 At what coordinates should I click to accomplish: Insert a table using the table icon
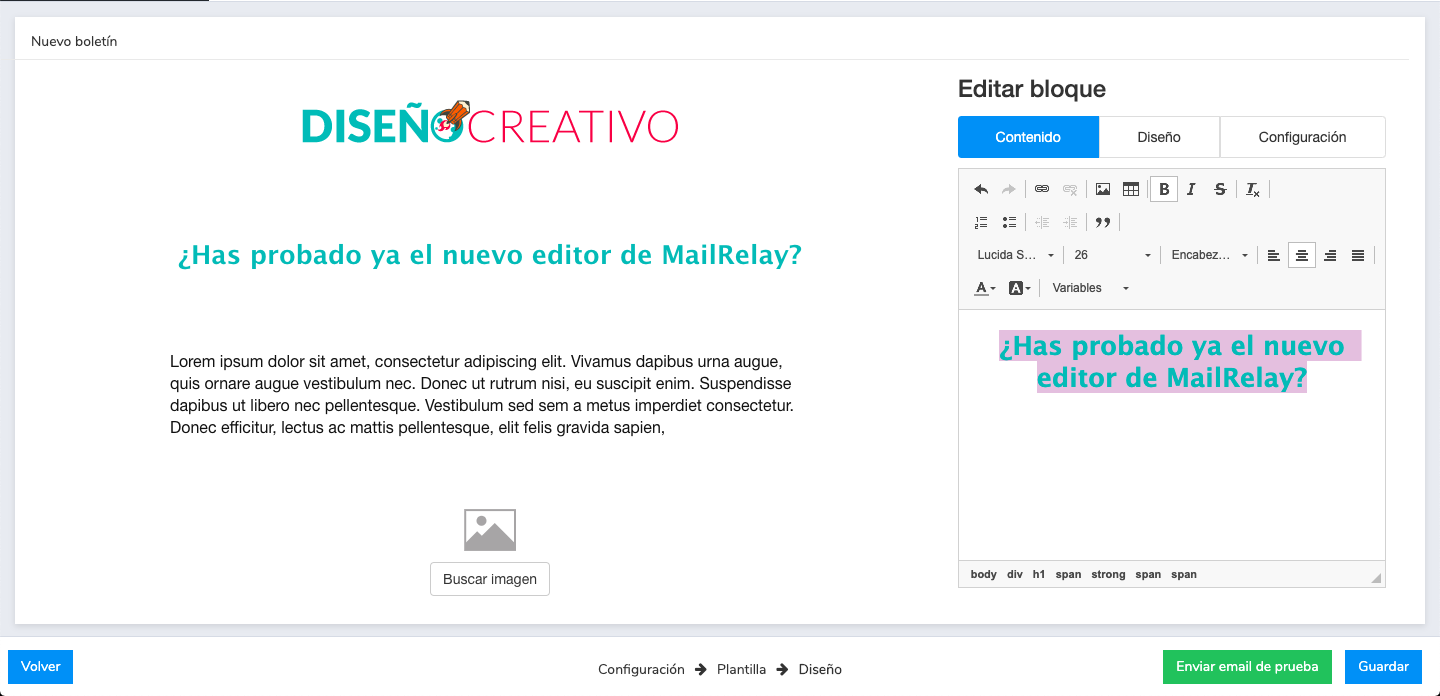1131,188
